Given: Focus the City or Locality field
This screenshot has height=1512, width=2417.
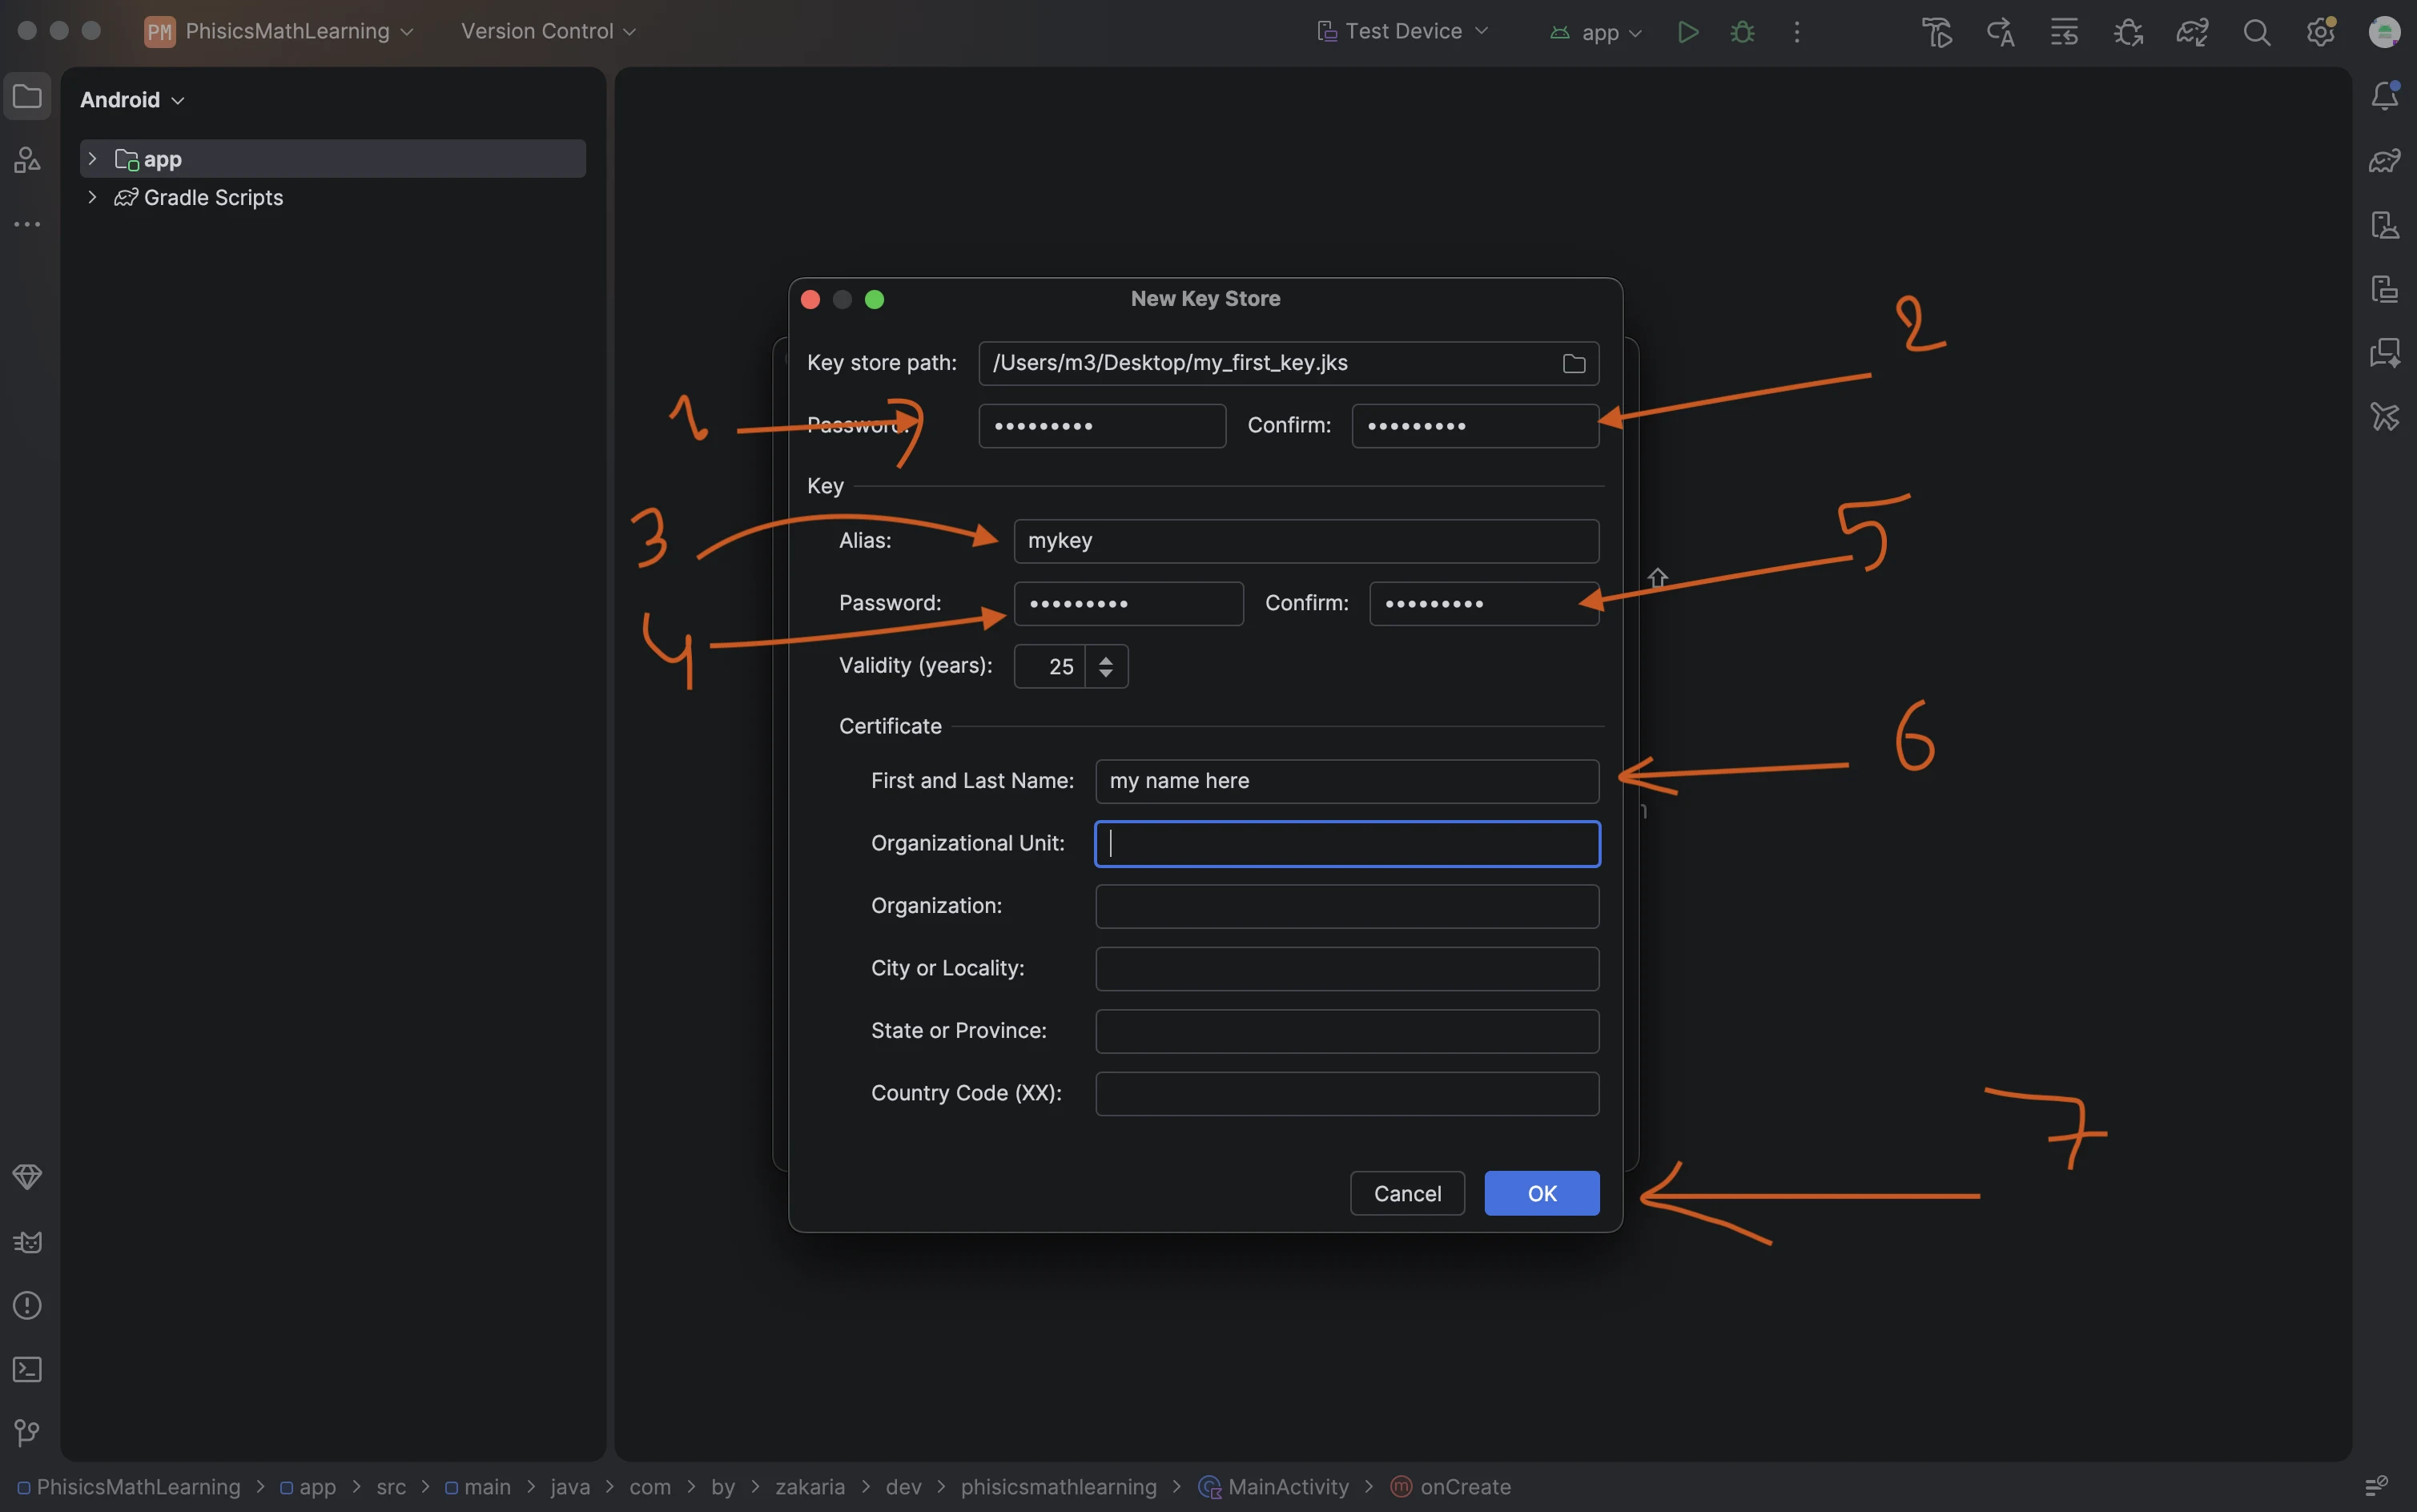Looking at the screenshot, I should [1347, 969].
